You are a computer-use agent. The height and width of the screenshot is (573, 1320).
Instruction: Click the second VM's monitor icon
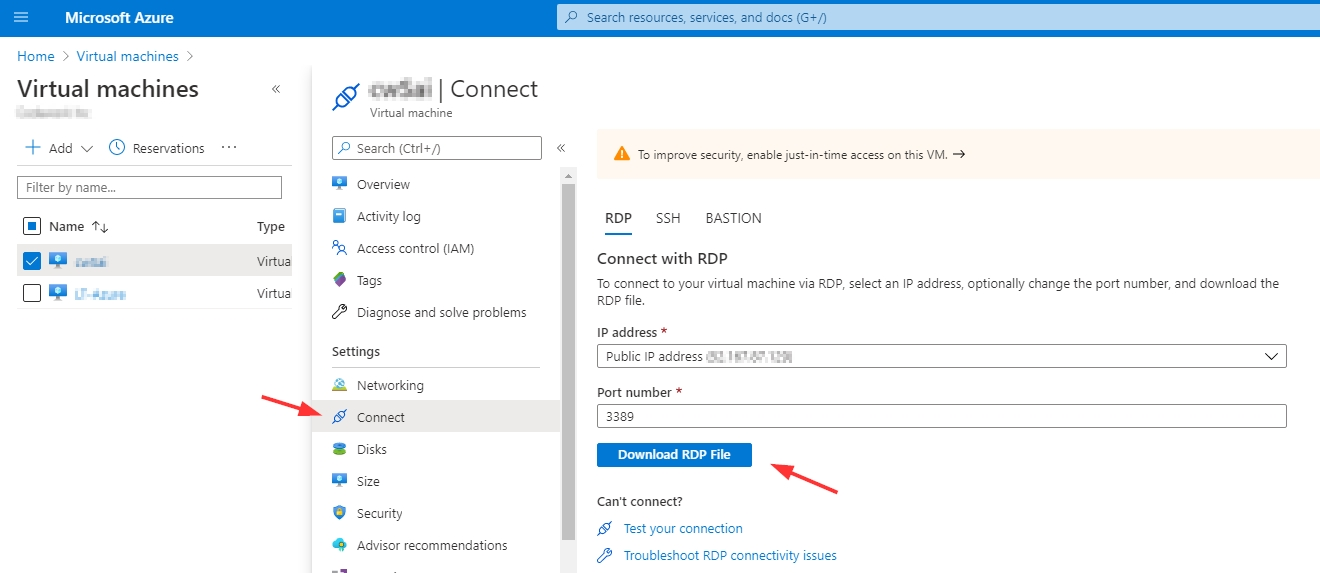pyautogui.click(x=58, y=293)
